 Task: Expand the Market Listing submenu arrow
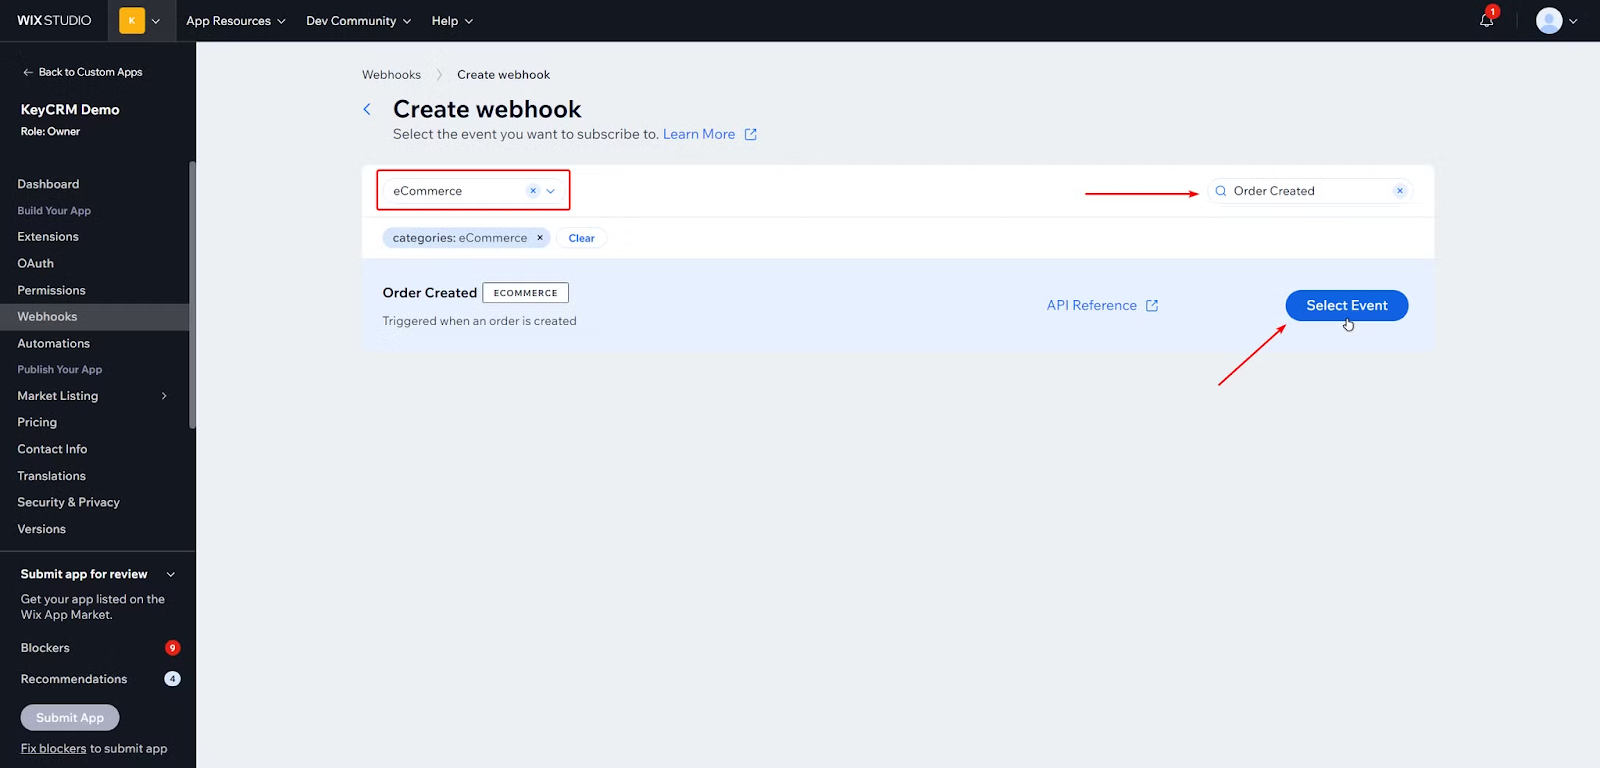click(x=164, y=396)
